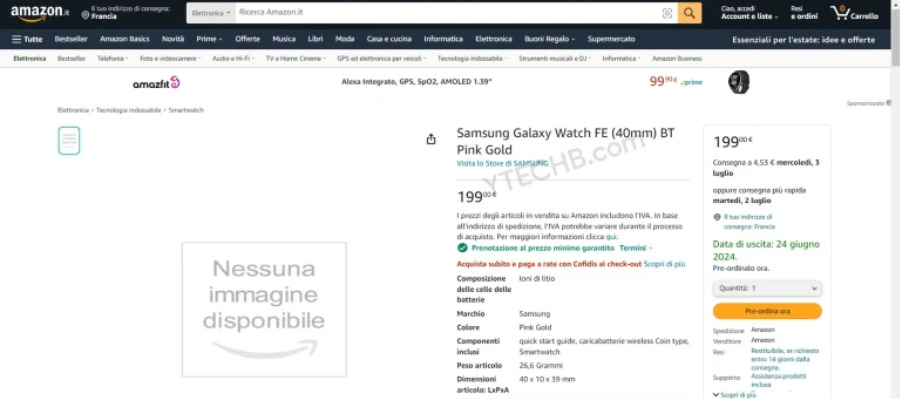This screenshot has width=900, height=399.
Task: Click Il tuo indirizzo di consegna link
Action: point(748,222)
